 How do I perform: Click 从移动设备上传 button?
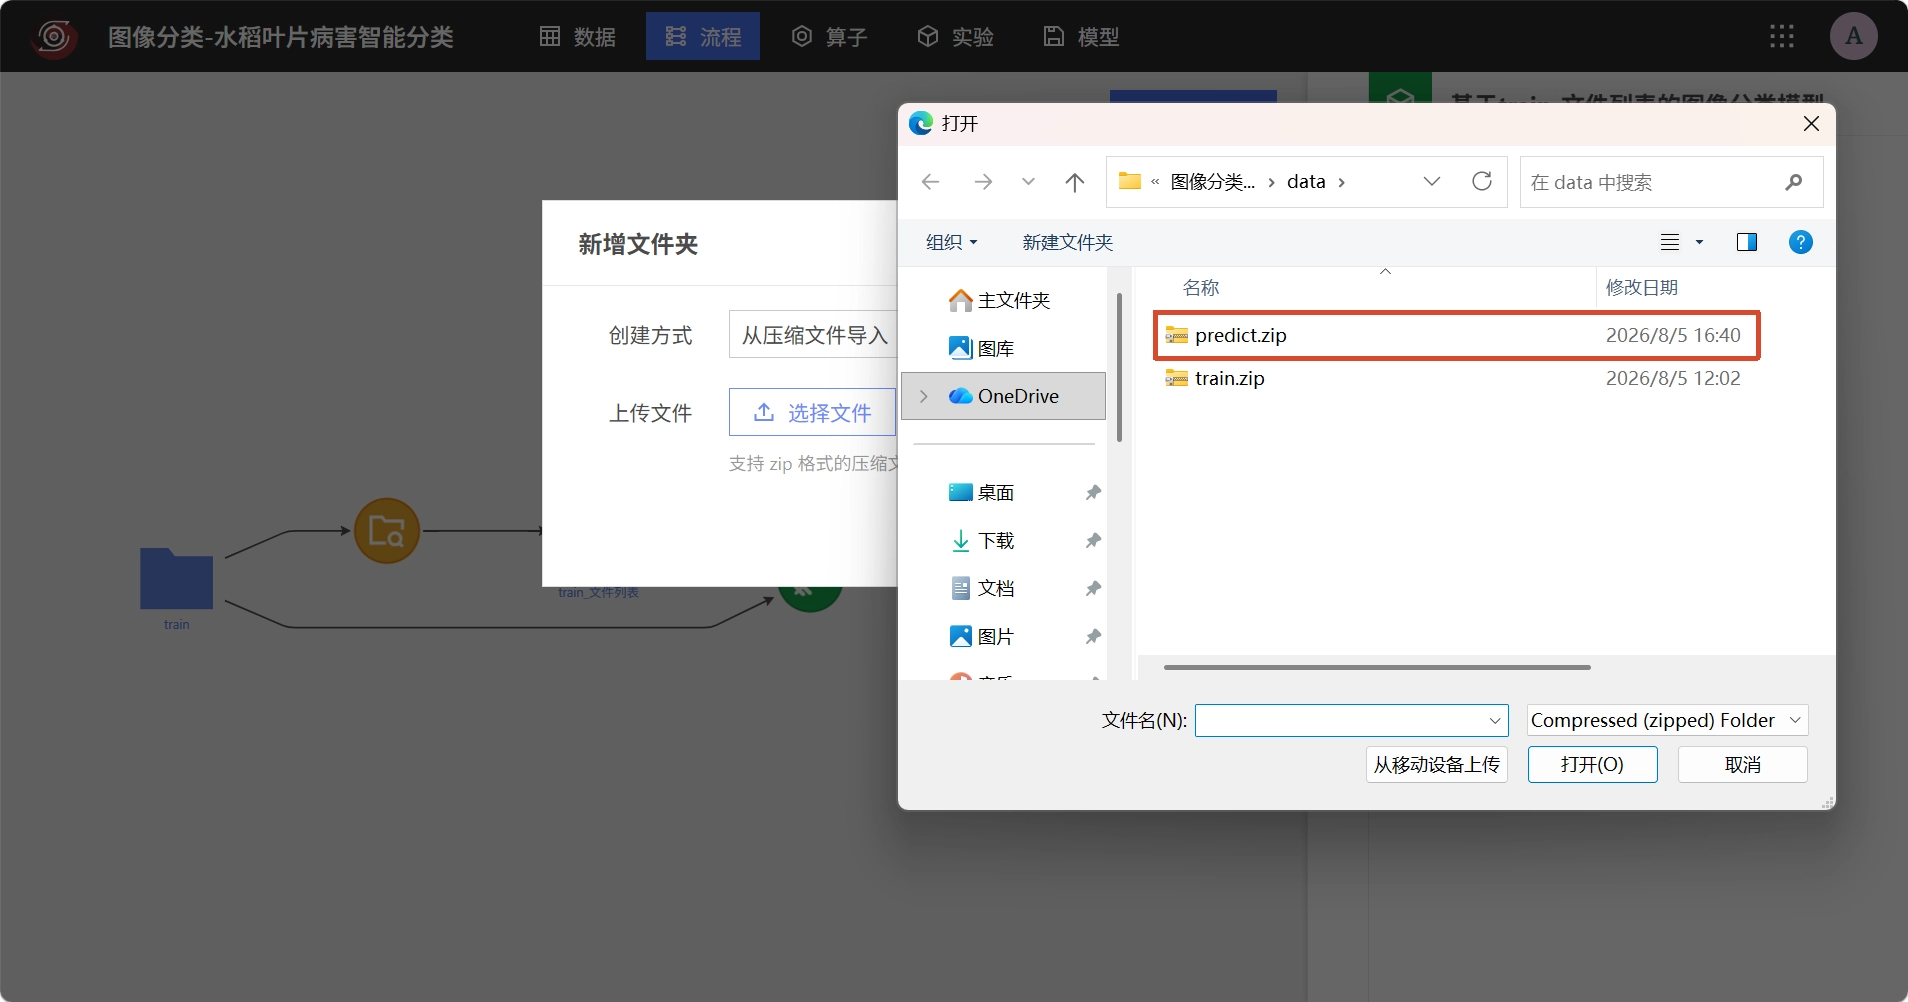point(1436,764)
